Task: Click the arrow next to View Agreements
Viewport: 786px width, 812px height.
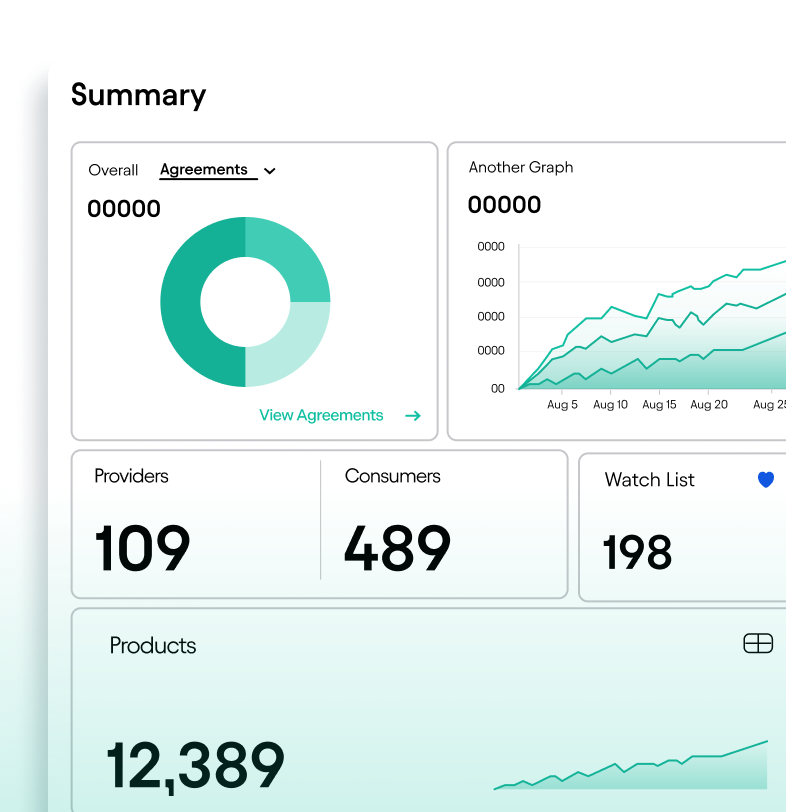Action: click(x=413, y=415)
